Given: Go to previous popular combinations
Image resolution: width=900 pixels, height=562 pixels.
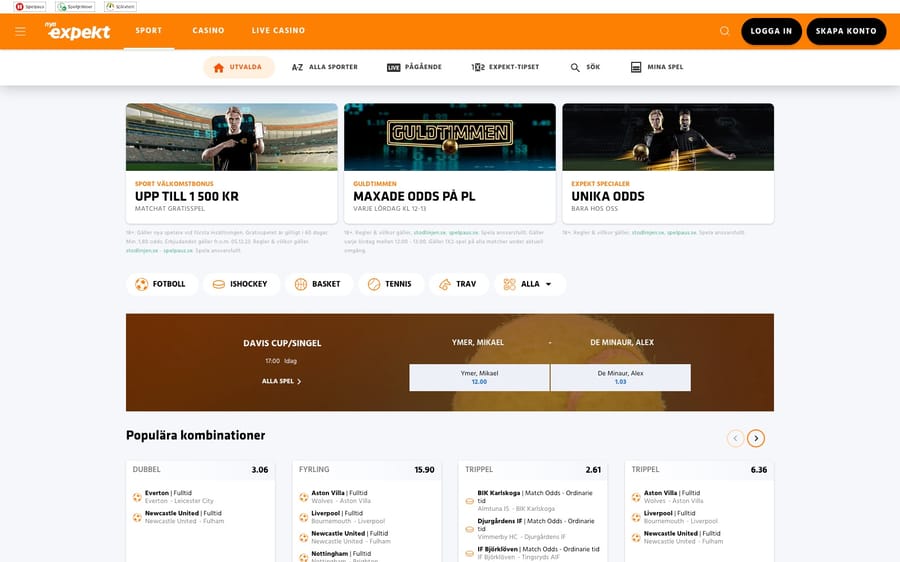Looking at the screenshot, I should coord(735,439).
